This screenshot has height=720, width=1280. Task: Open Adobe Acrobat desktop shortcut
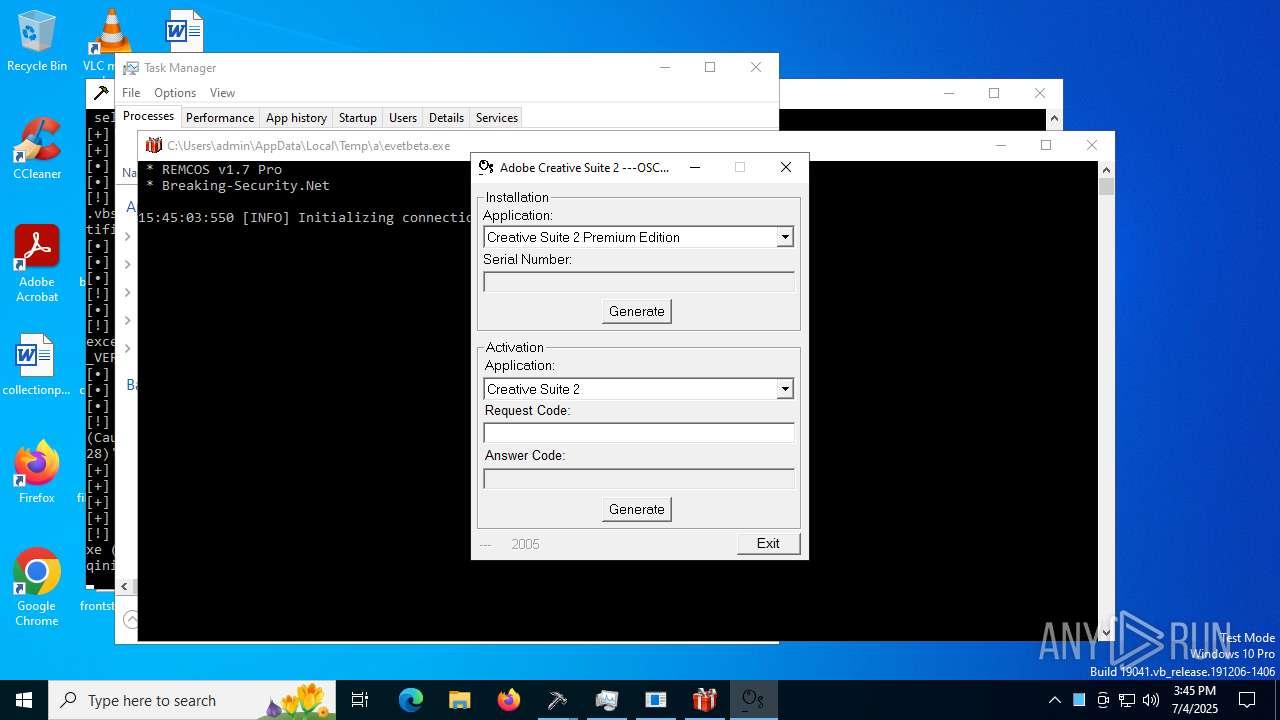click(x=37, y=264)
